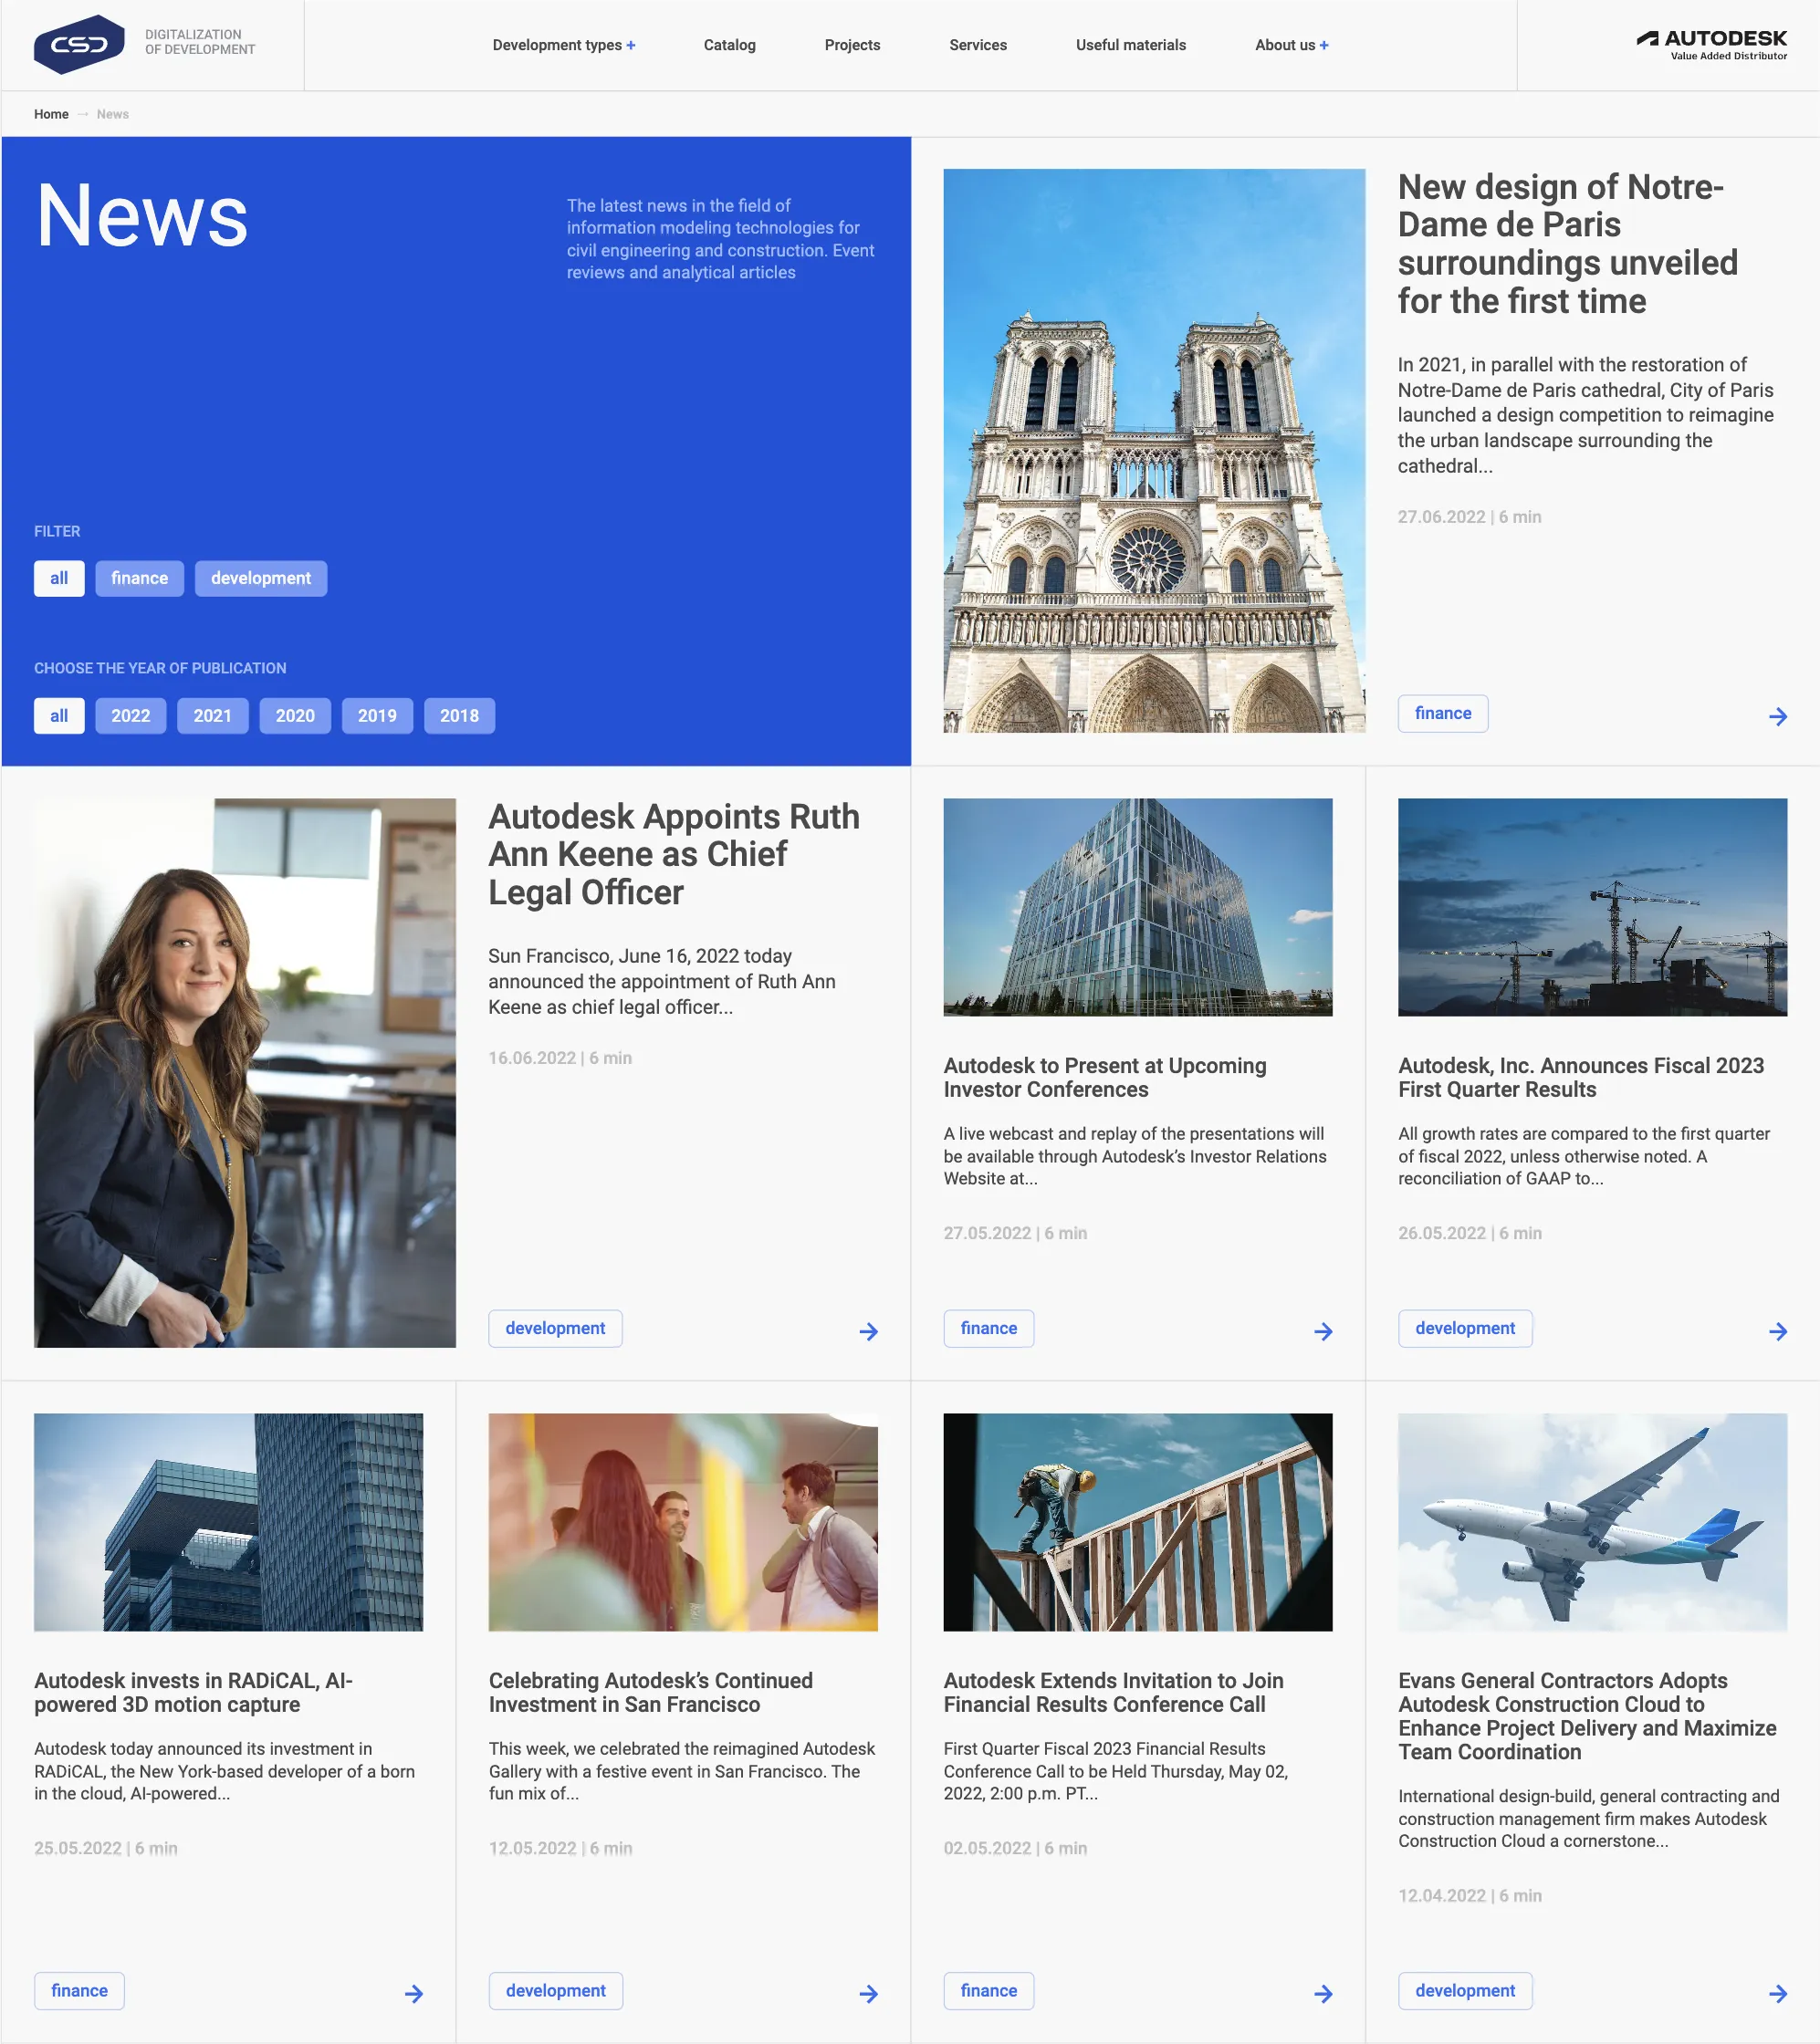Screen dimensions: 1820x2044
Task: Open 'Autodesk to Present at Upcoming Investor Conferences'
Action: pyautogui.click(x=1104, y=1078)
